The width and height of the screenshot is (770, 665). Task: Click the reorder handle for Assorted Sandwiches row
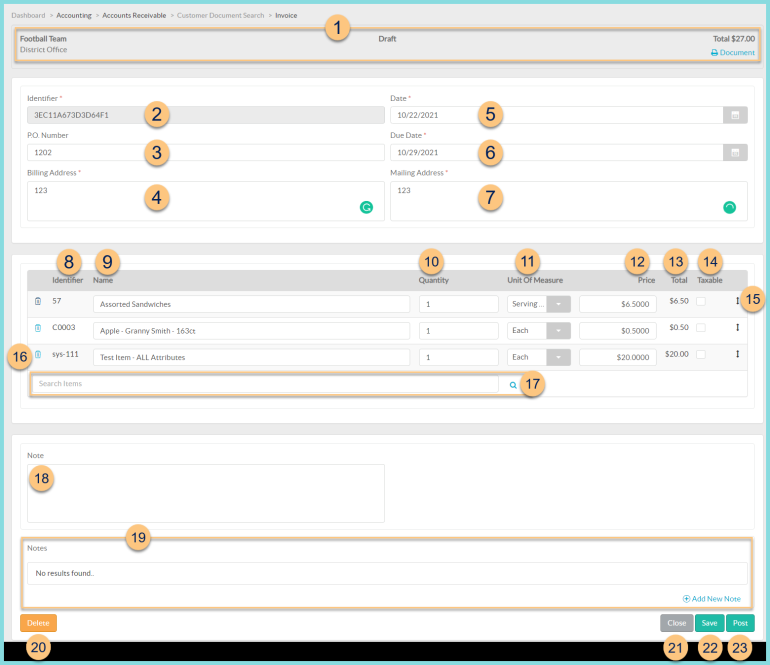pos(737,301)
